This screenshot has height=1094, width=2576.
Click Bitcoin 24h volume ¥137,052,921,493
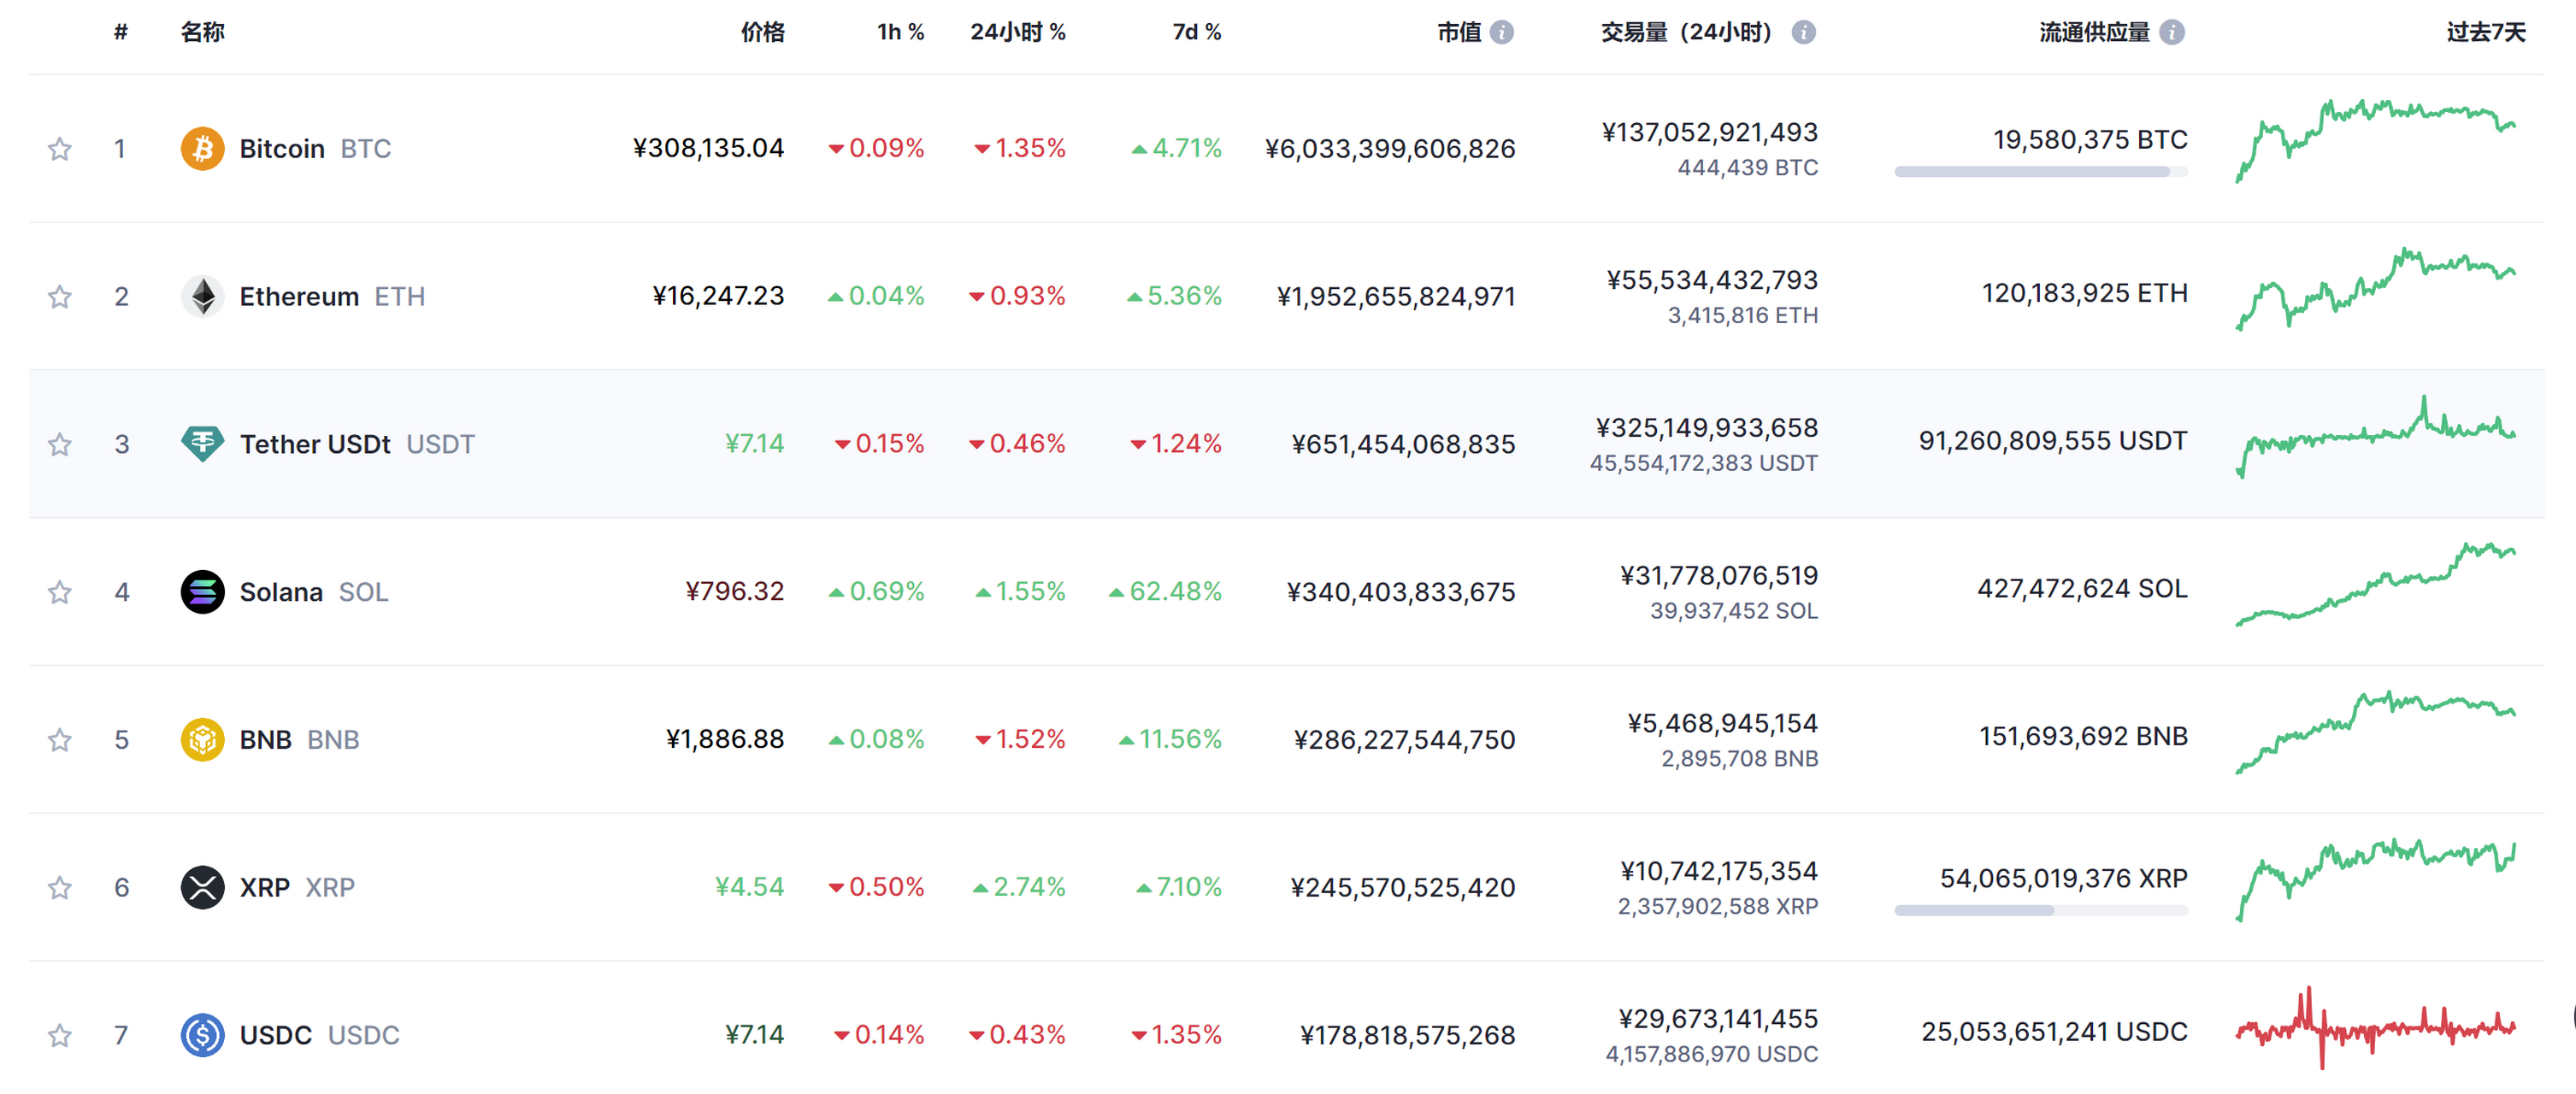(1709, 132)
